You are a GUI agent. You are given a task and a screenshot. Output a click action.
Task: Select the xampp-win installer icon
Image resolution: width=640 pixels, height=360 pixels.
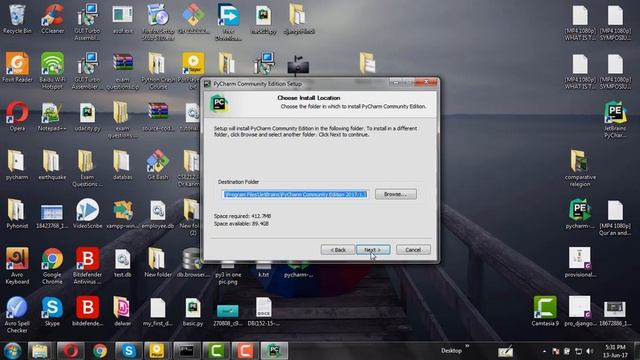click(x=122, y=213)
